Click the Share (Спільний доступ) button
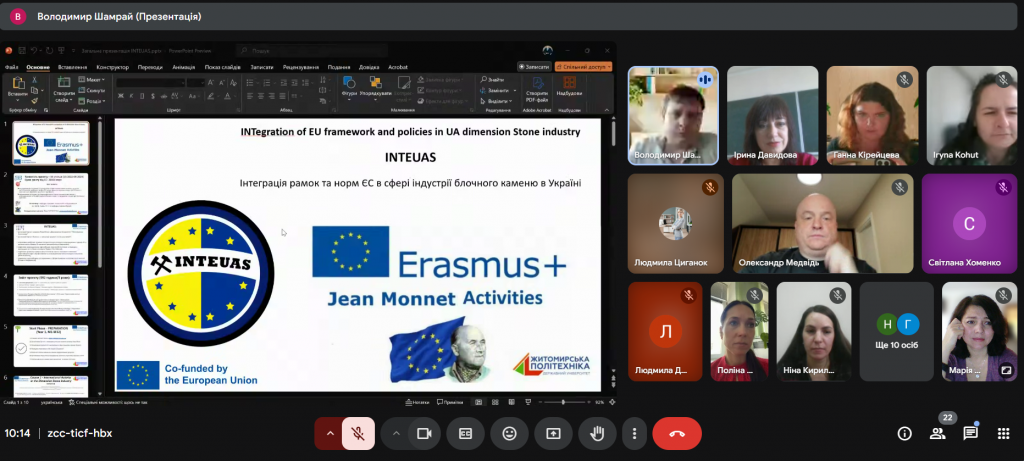The image size is (1024, 461). [x=583, y=67]
